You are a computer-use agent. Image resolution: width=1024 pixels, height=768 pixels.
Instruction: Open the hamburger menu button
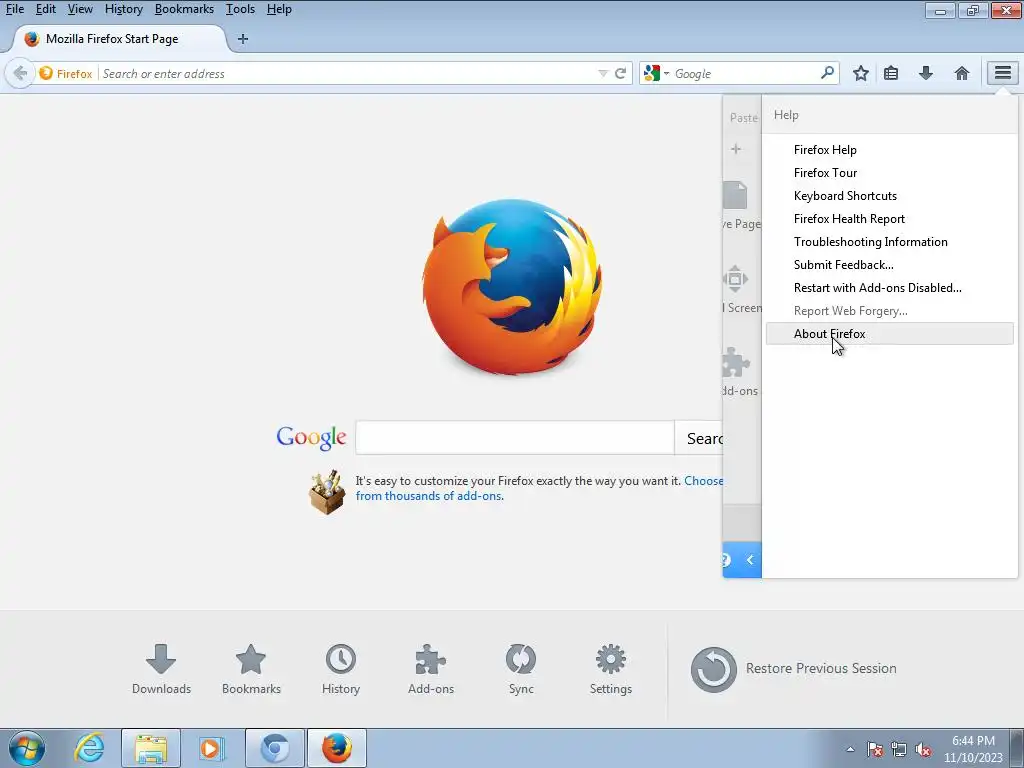coord(1002,73)
